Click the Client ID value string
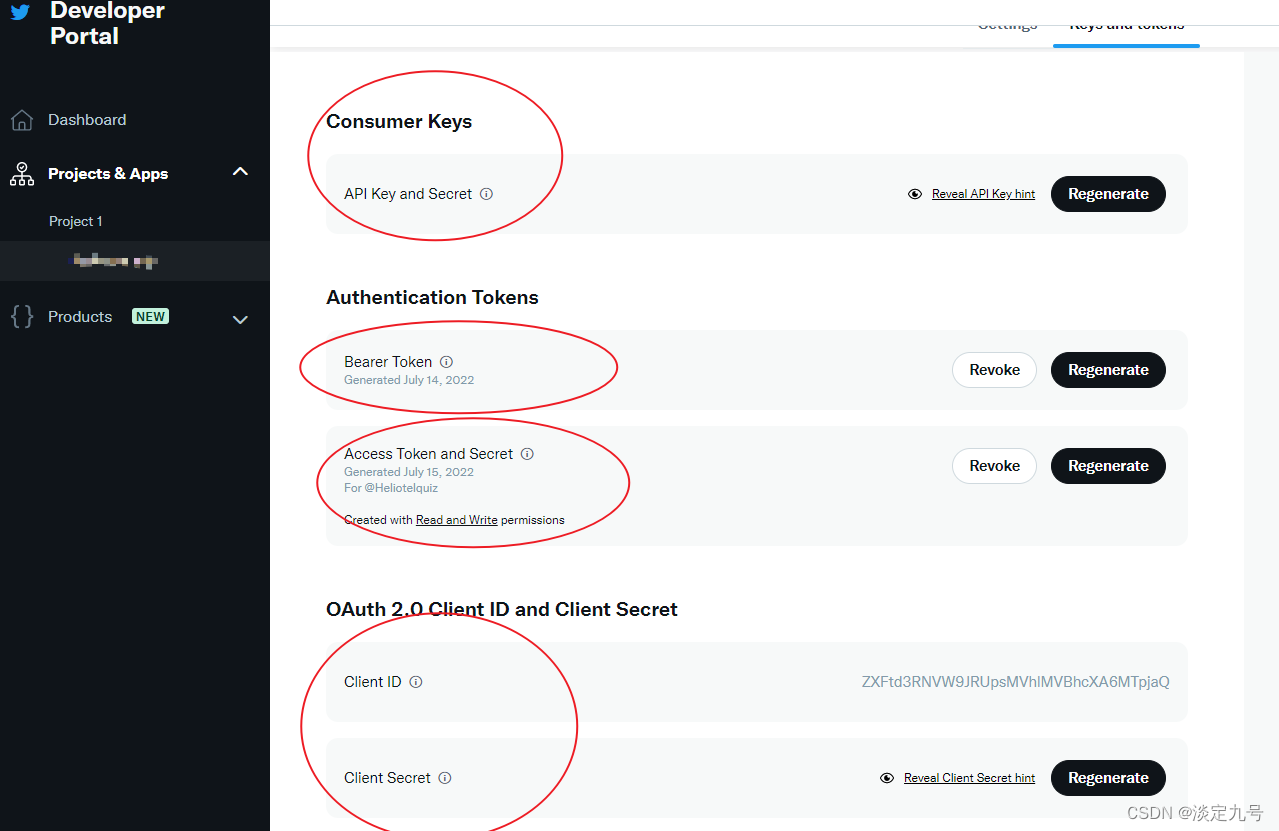1279x831 pixels. (1016, 682)
